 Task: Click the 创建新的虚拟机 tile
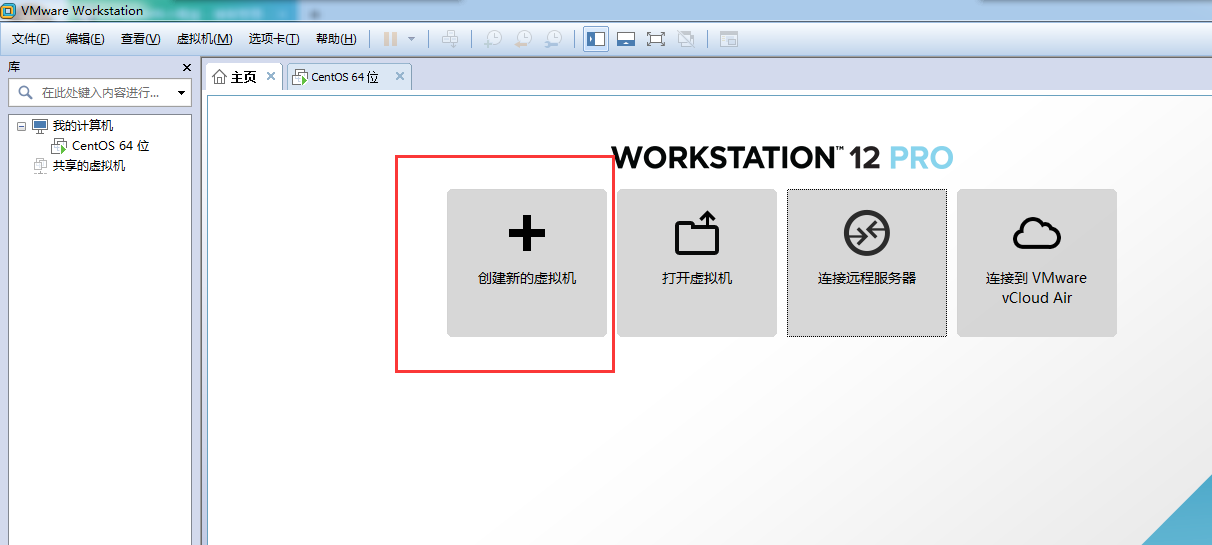point(527,263)
